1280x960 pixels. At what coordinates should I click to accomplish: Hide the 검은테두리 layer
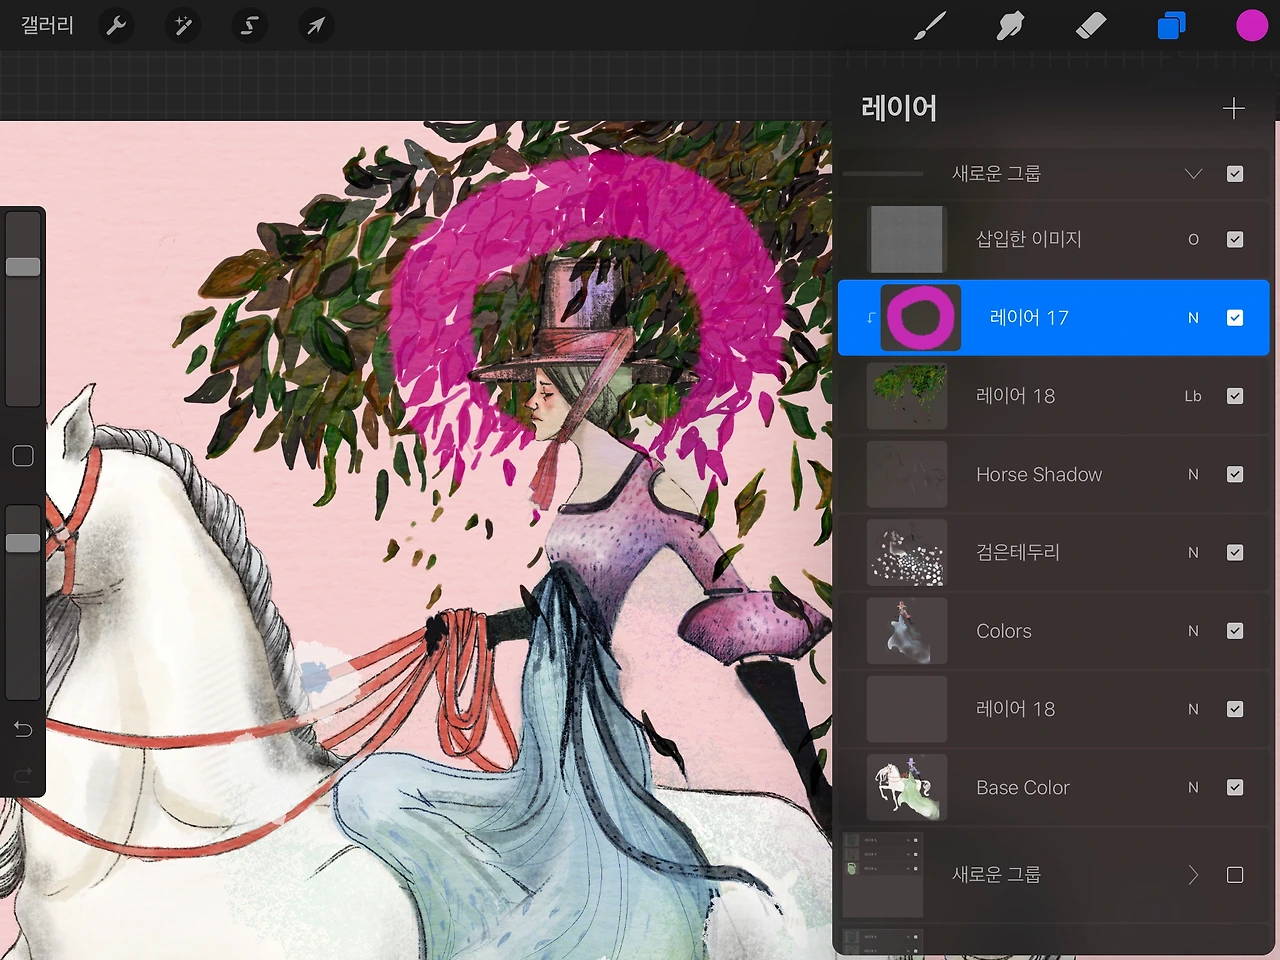[1235, 553]
